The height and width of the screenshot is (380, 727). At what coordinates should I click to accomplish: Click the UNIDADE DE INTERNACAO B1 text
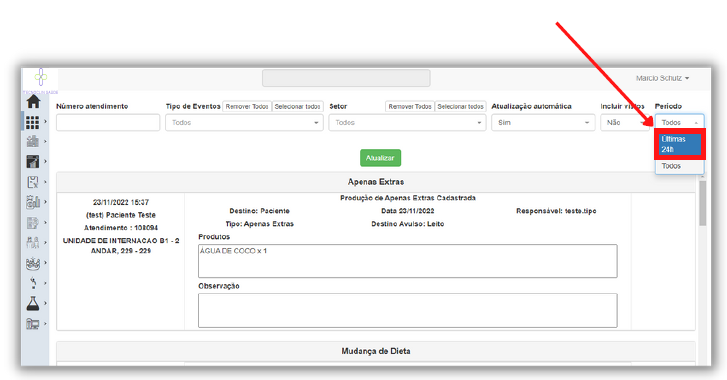pos(121,246)
